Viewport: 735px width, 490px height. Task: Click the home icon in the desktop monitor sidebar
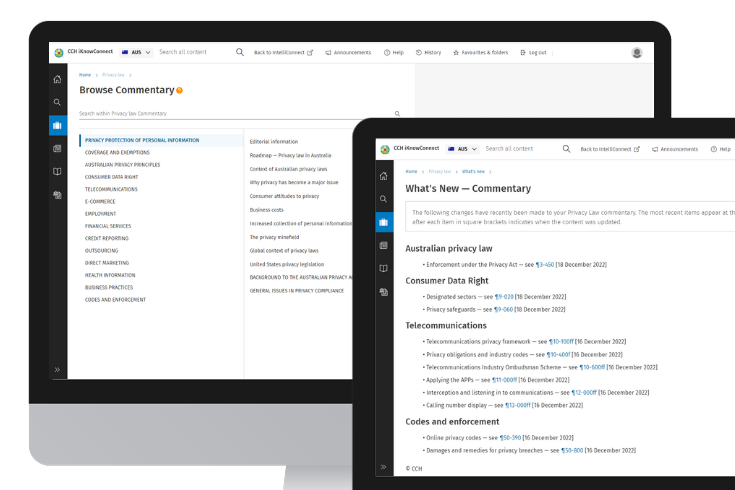(57, 79)
